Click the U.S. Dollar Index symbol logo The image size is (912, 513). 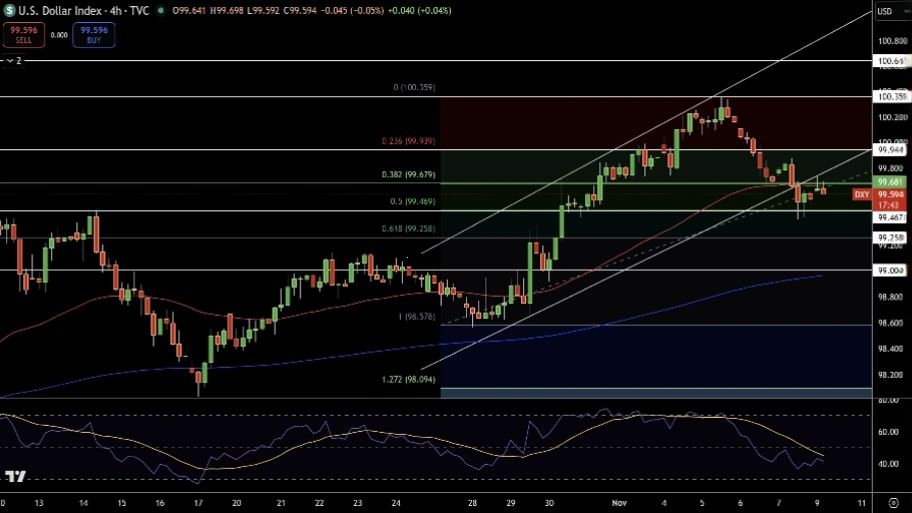tap(9, 10)
